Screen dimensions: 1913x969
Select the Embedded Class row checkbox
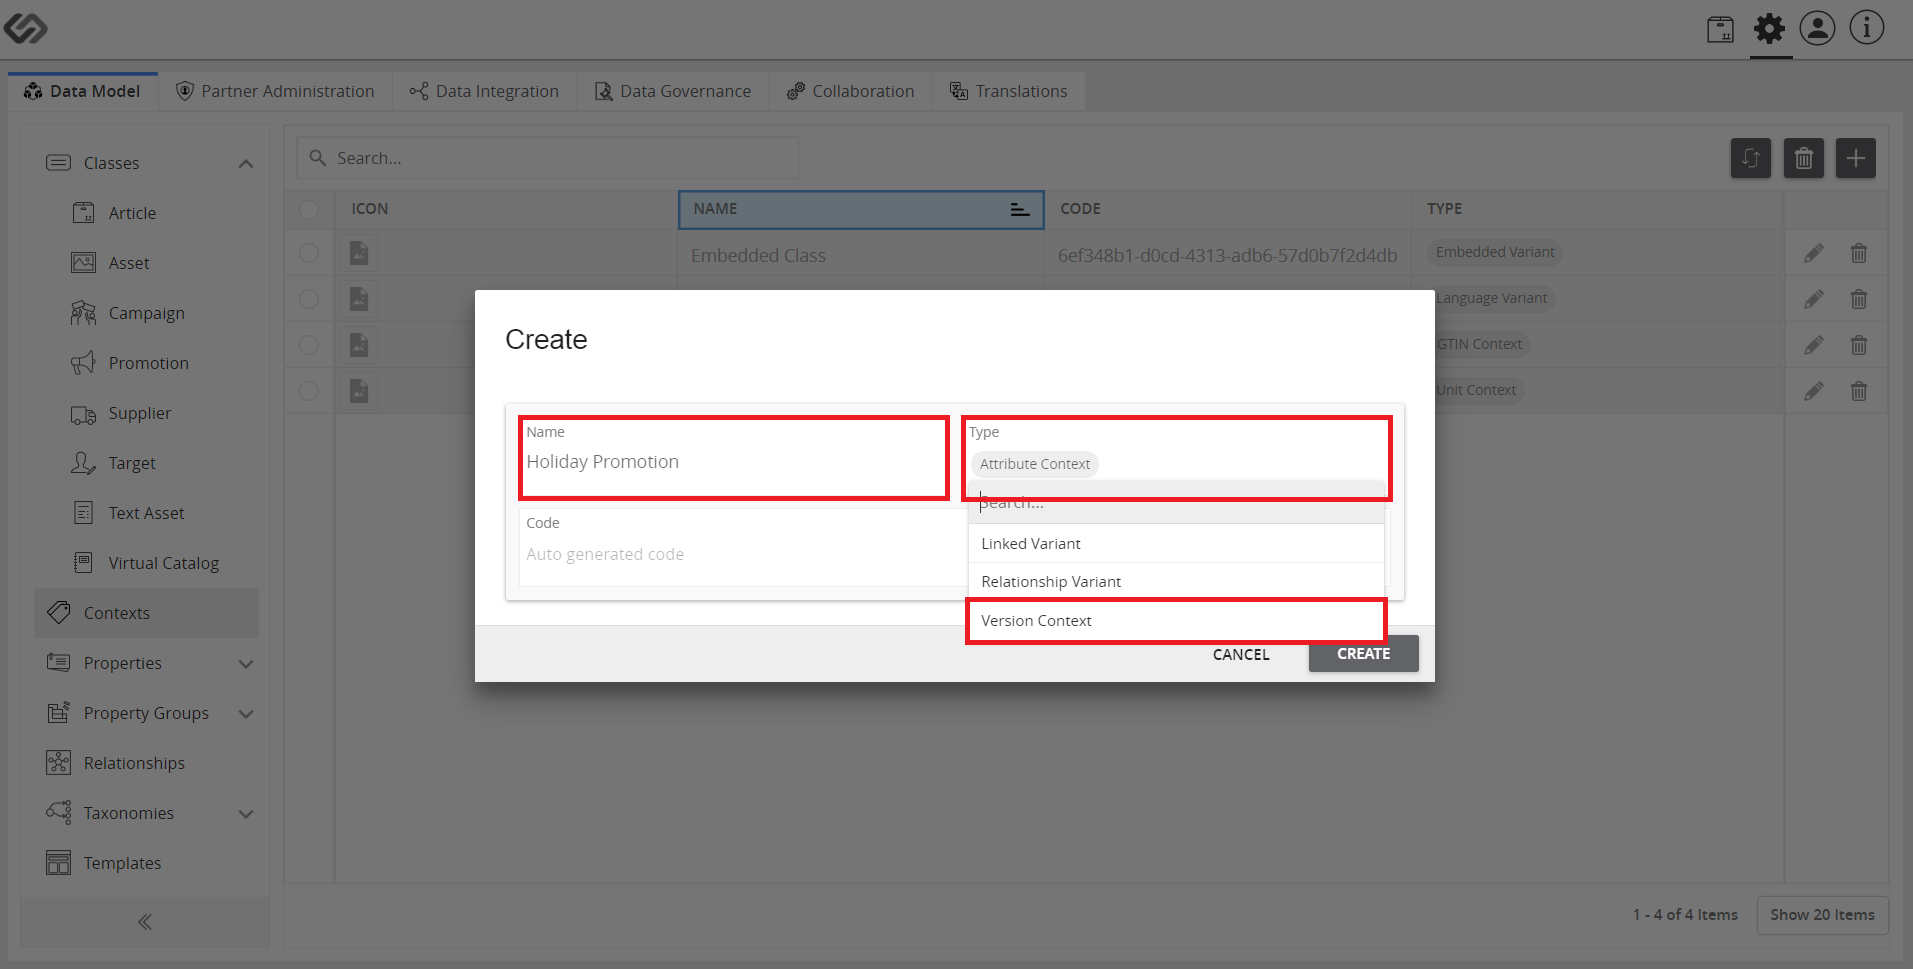[x=309, y=253]
